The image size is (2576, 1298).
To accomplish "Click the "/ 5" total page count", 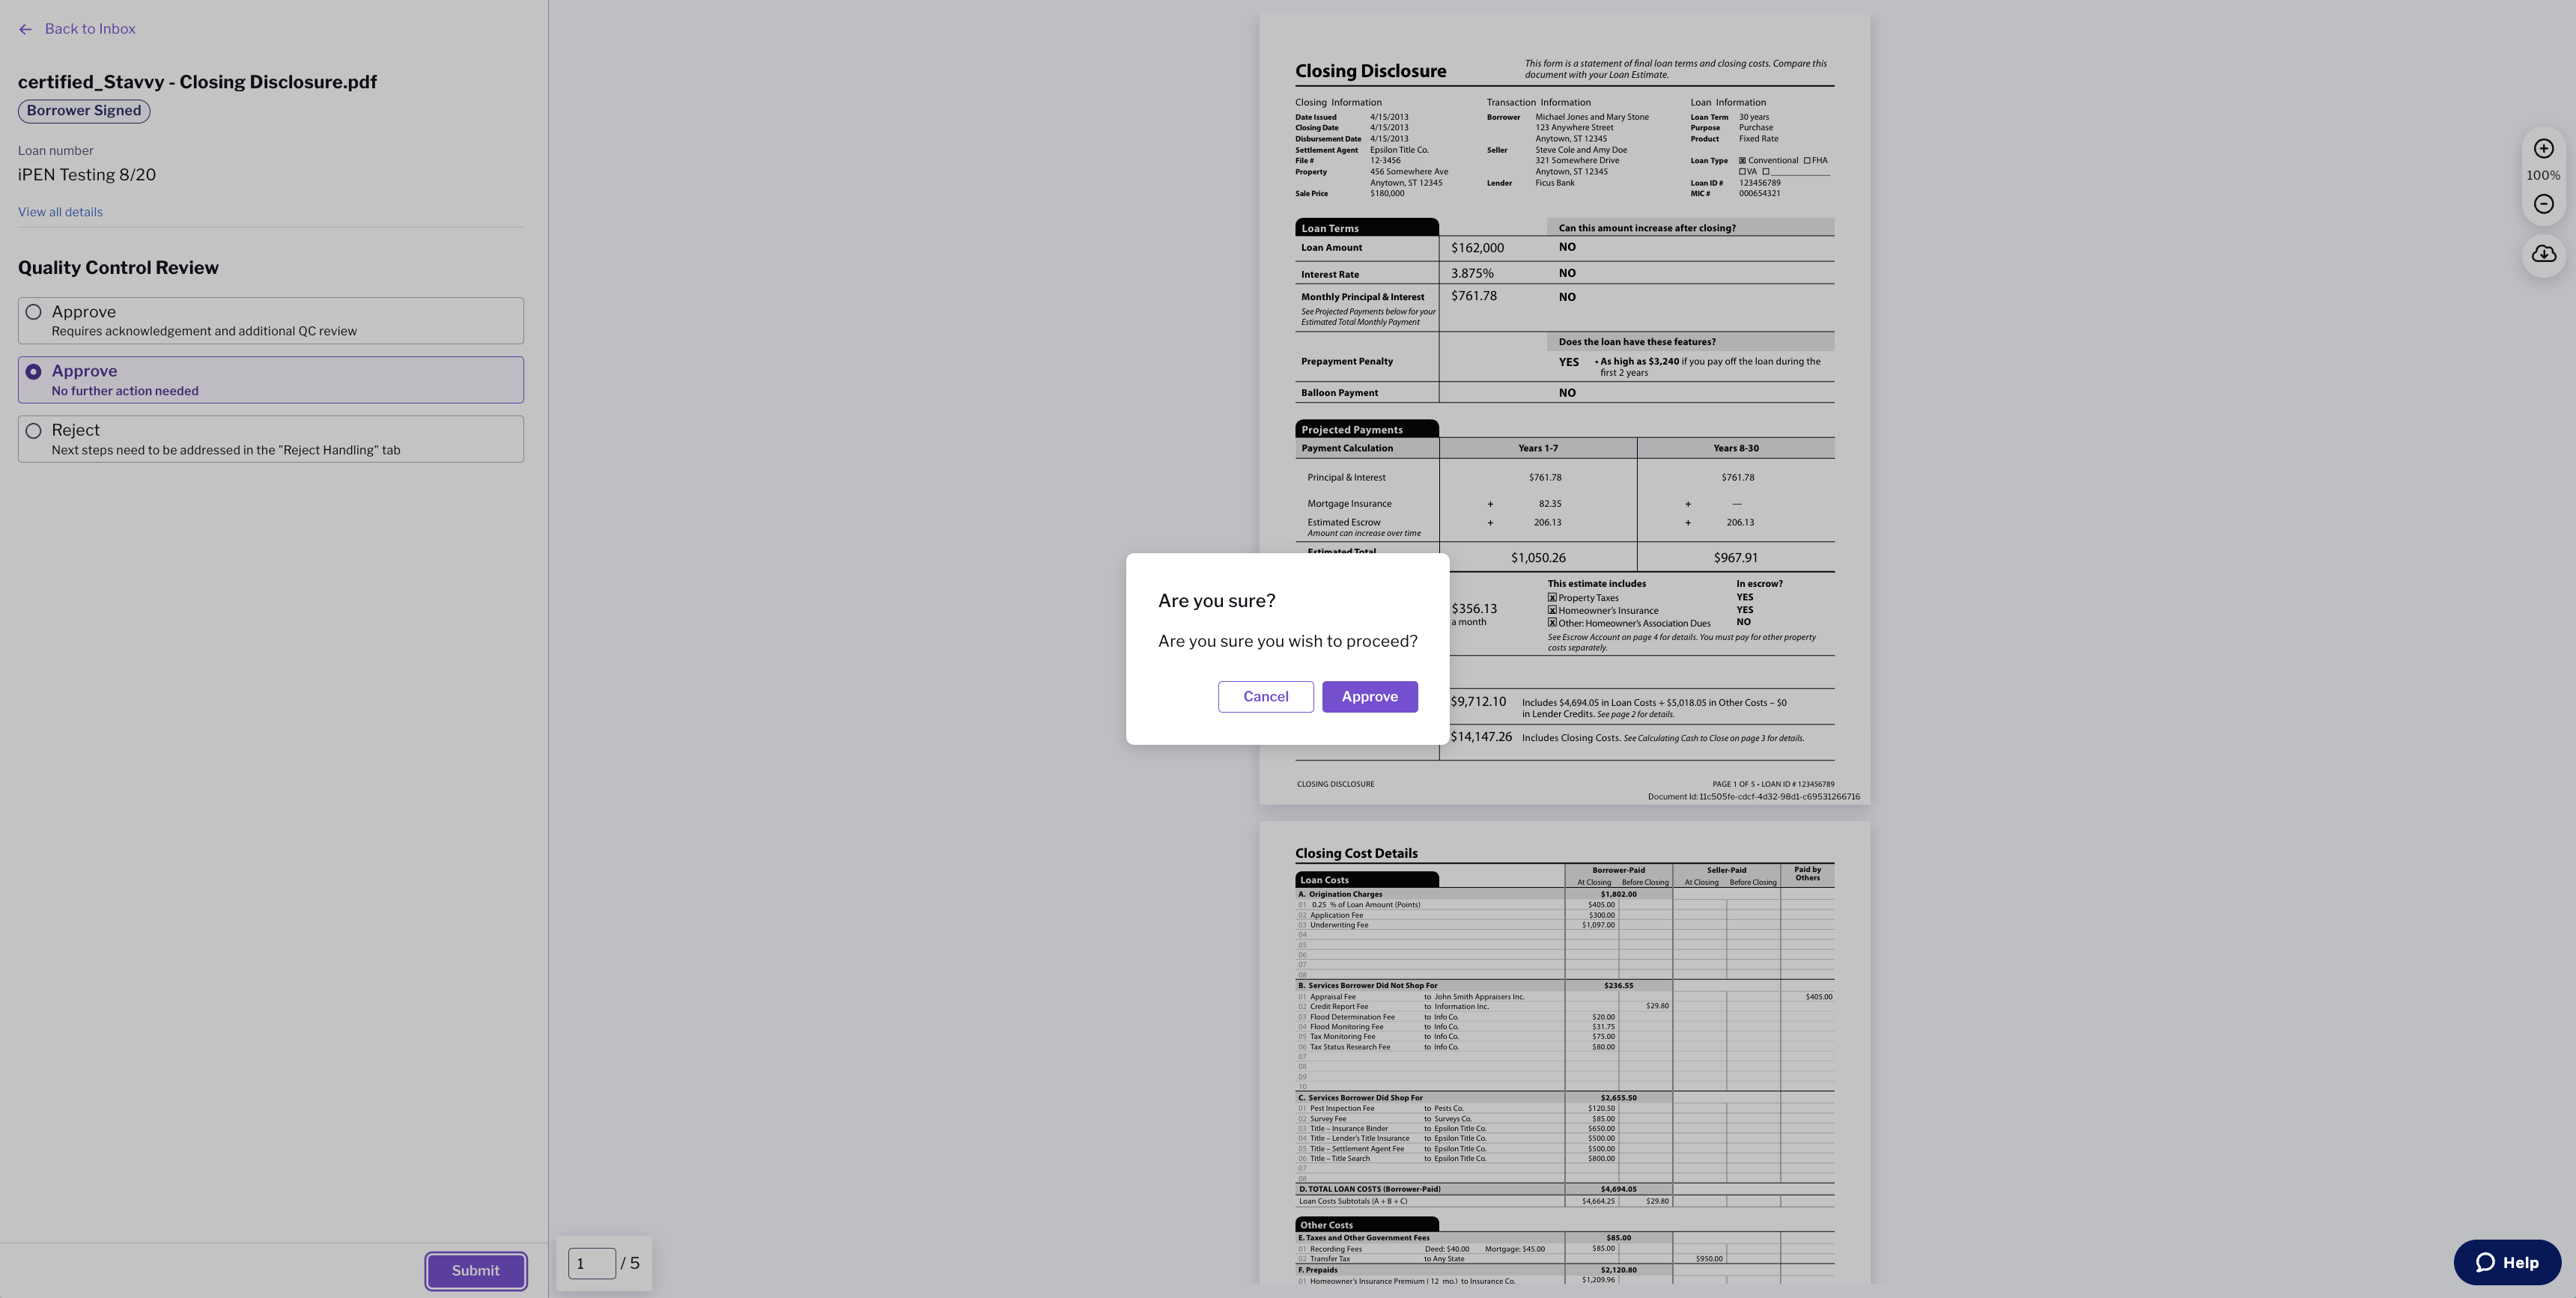I will 630,1263.
